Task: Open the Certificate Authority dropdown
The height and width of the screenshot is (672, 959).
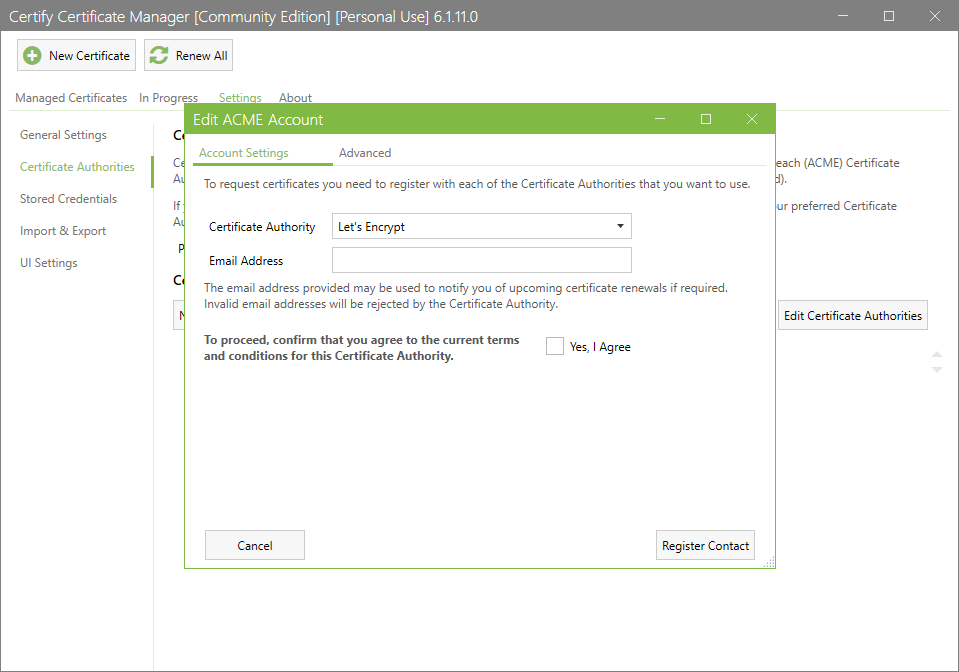Action: (482, 226)
